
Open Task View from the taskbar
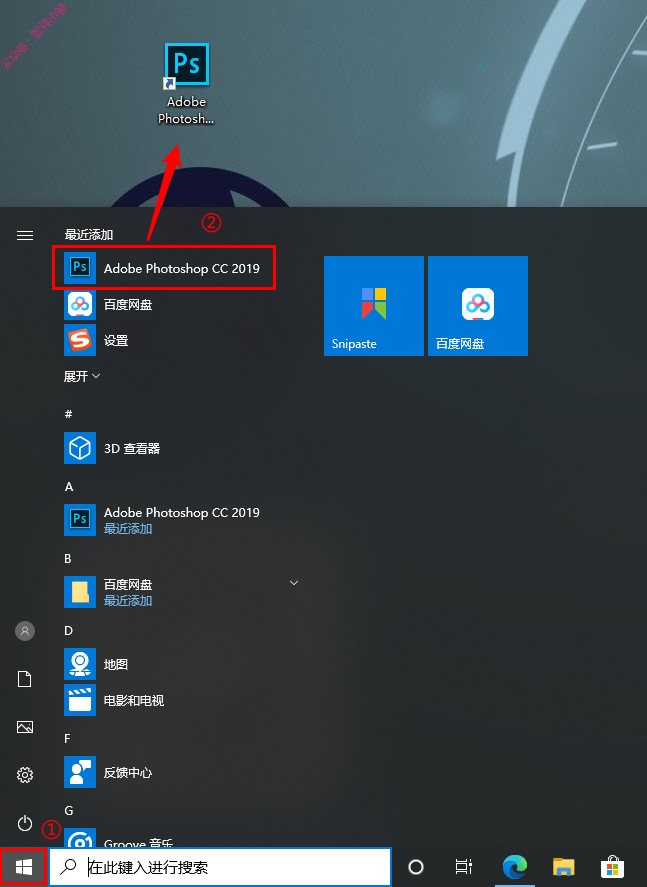pyautogui.click(x=464, y=867)
